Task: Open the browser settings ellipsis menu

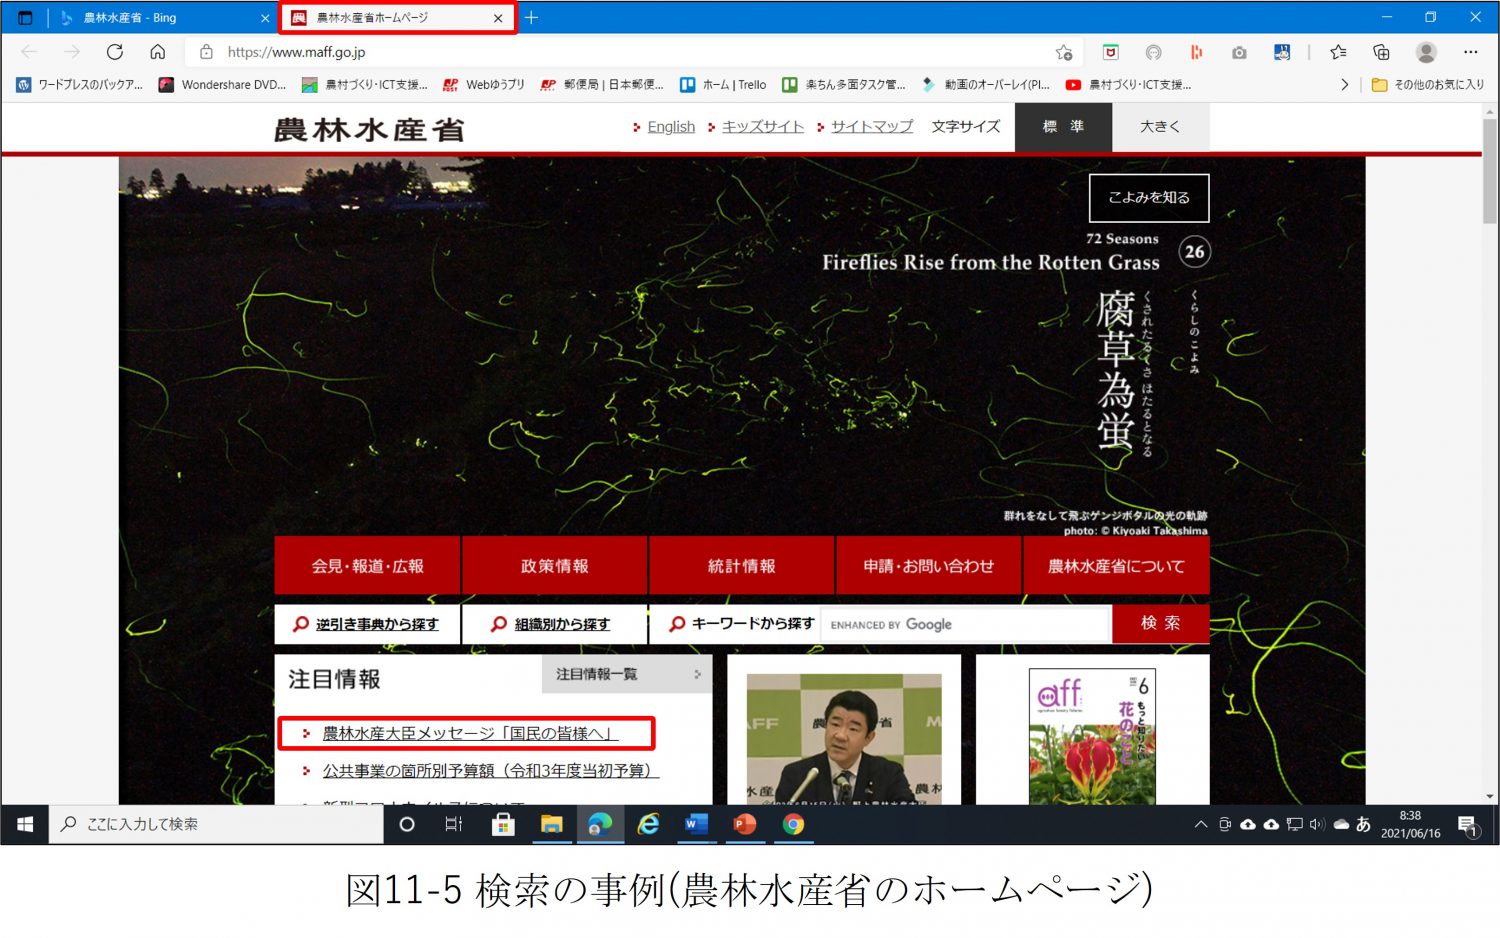Action: coord(1470,52)
